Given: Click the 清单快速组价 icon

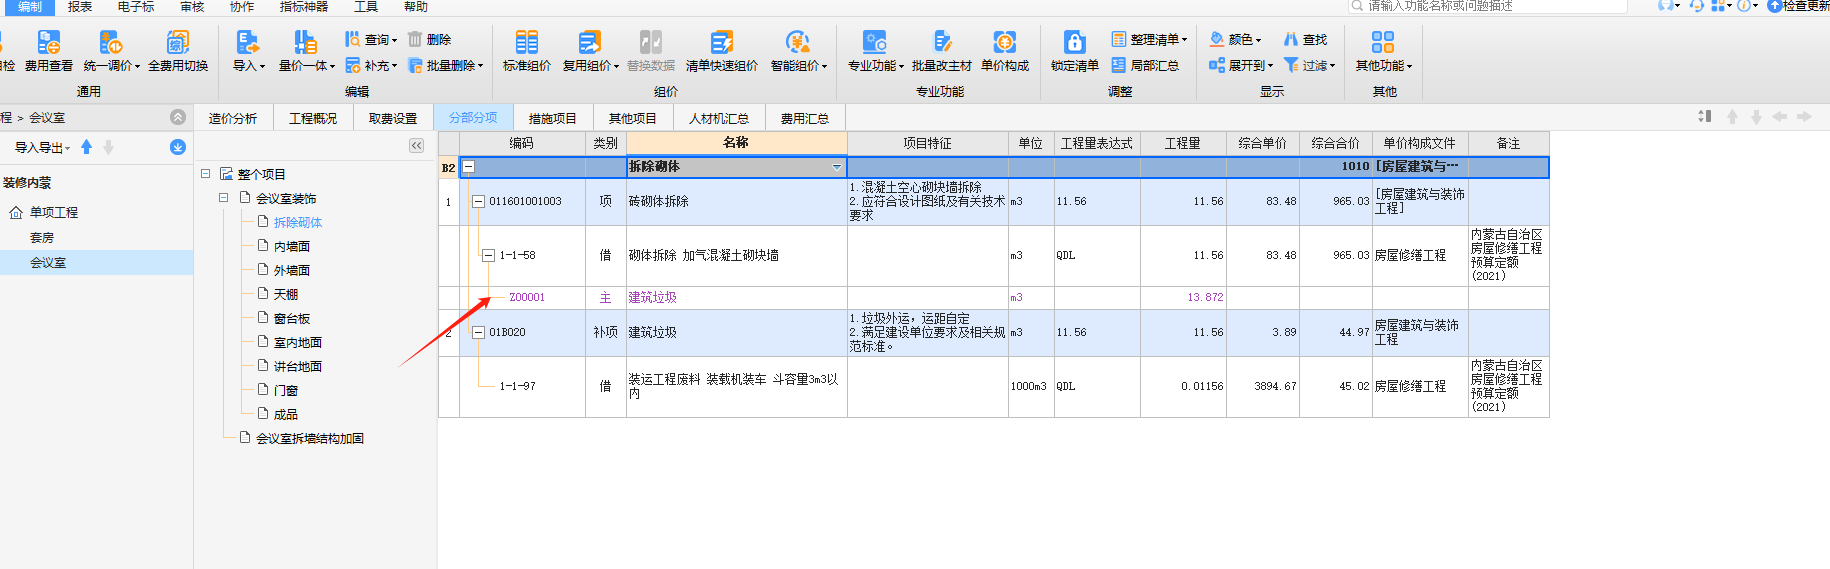Looking at the screenshot, I should tap(722, 42).
